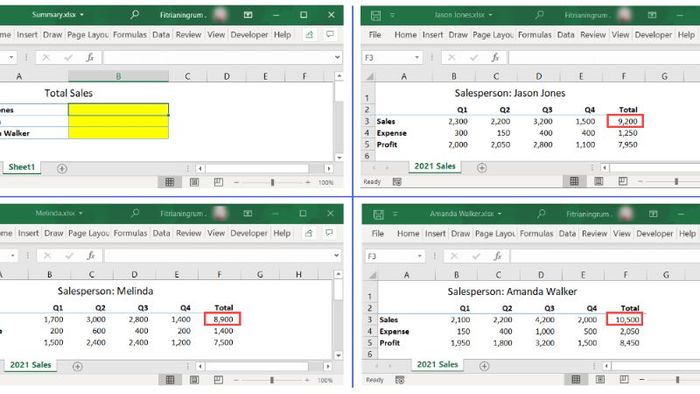
Task: Click Select All corner in Jason Jones sheet
Action: click(x=369, y=76)
